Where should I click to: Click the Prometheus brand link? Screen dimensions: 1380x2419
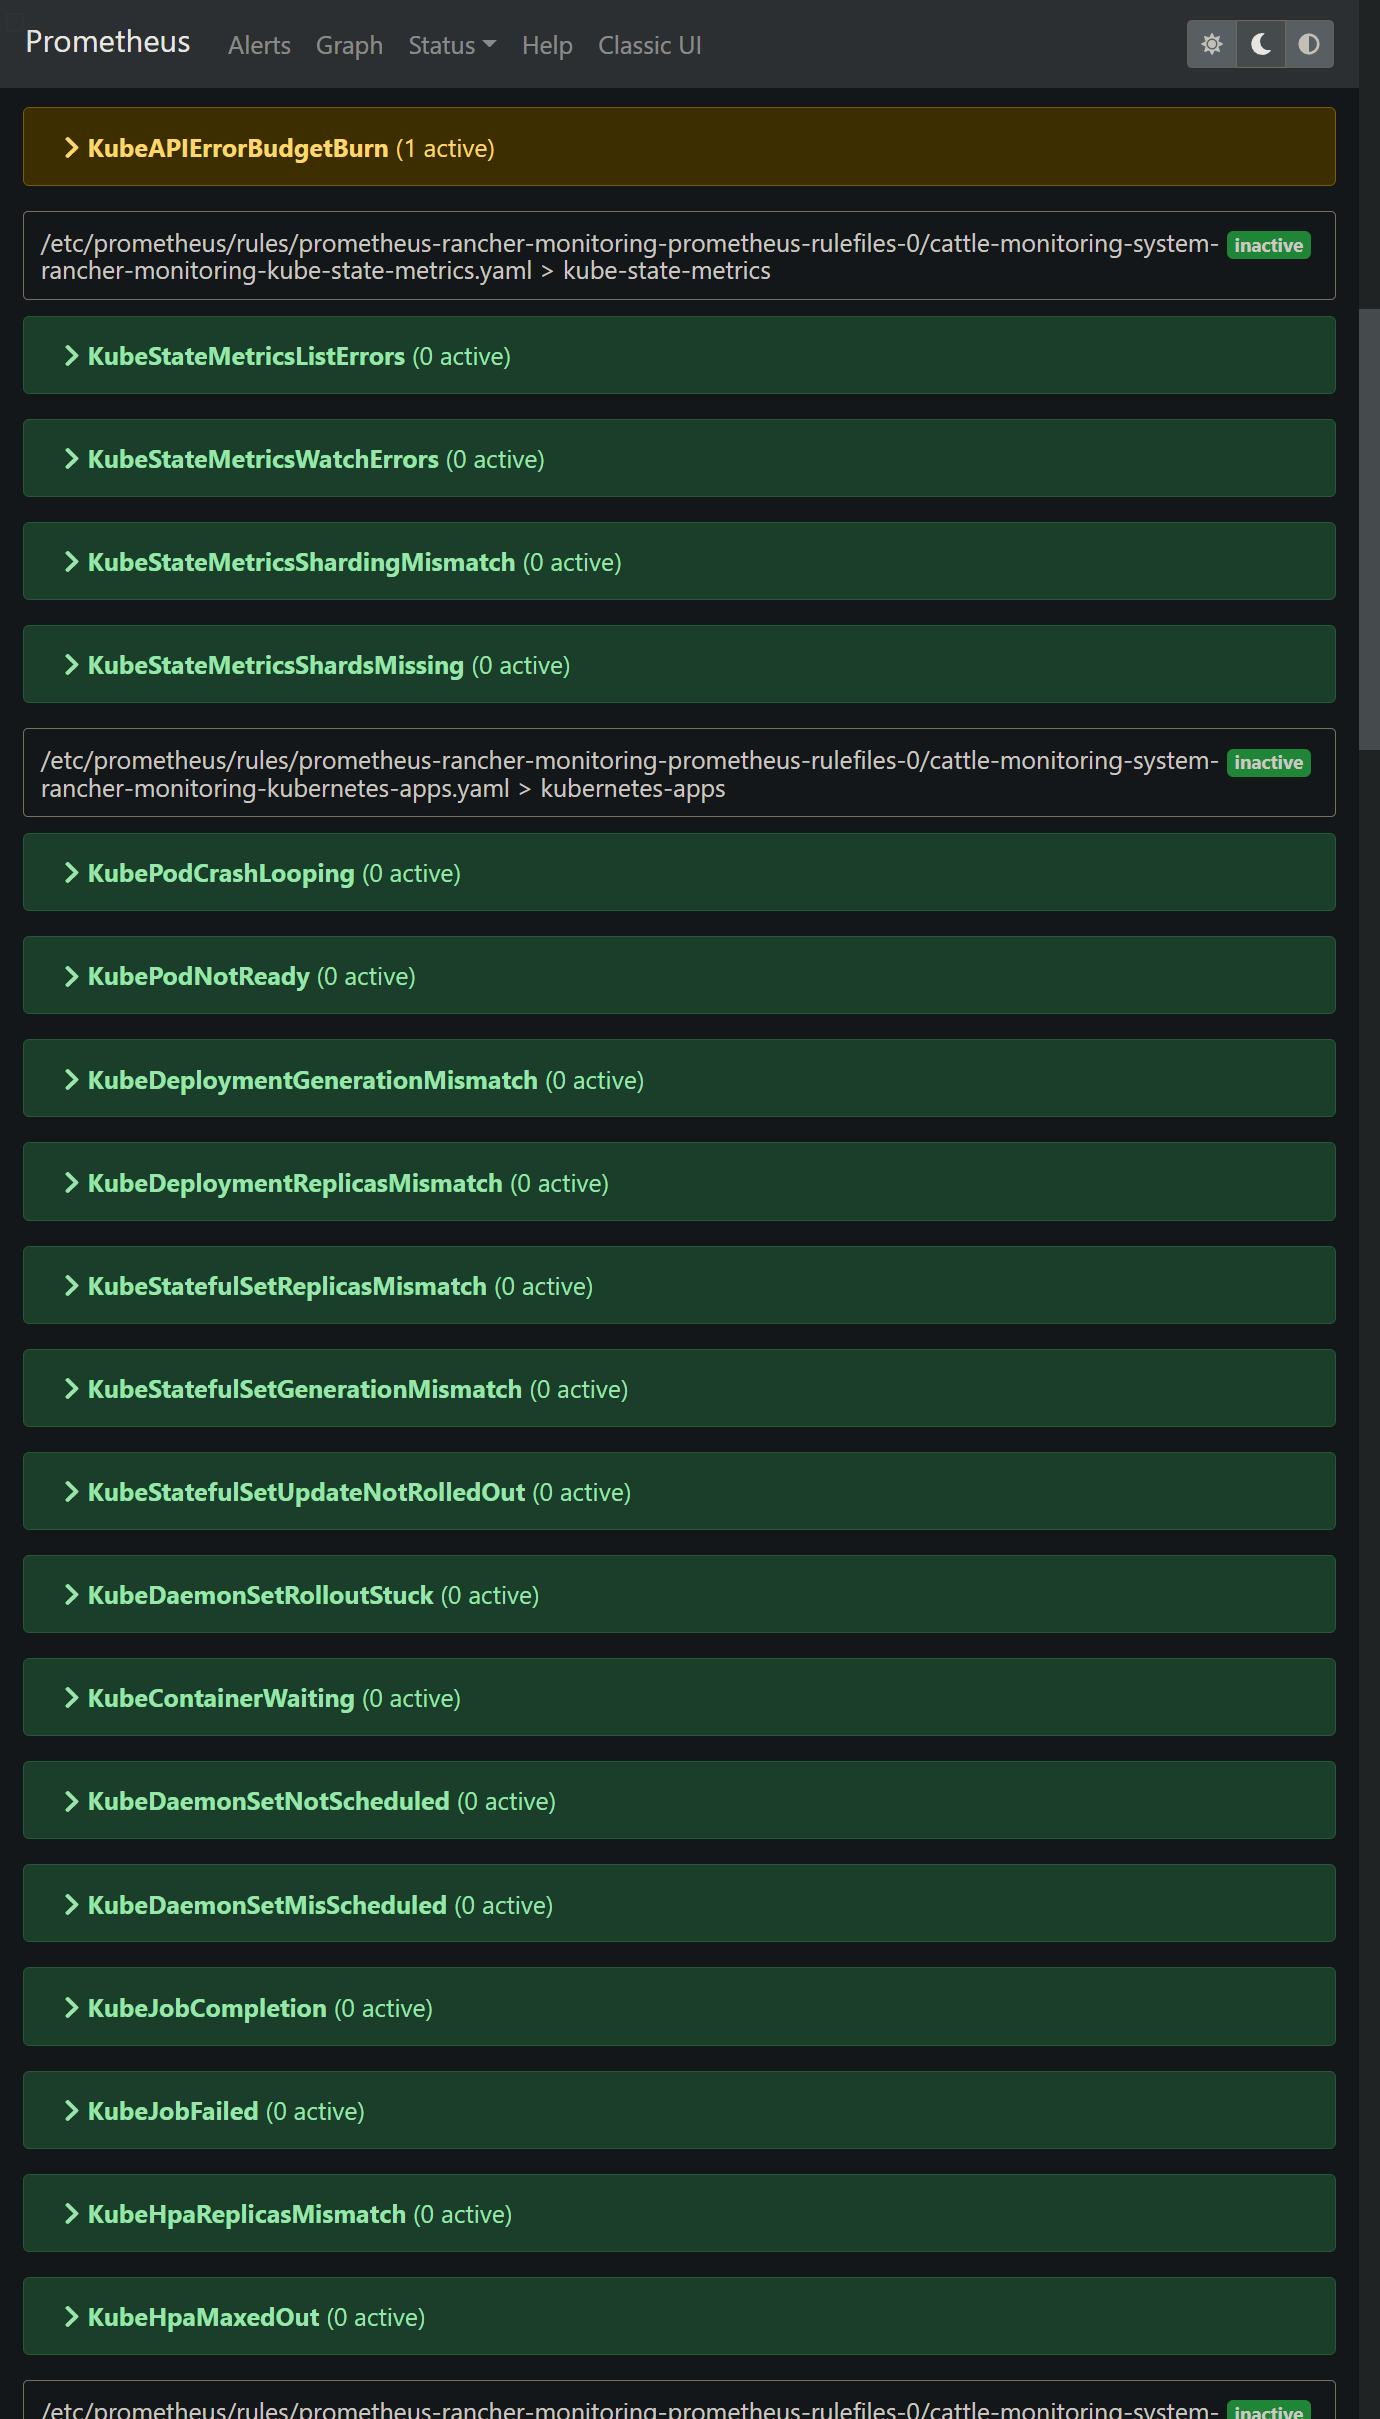[108, 42]
